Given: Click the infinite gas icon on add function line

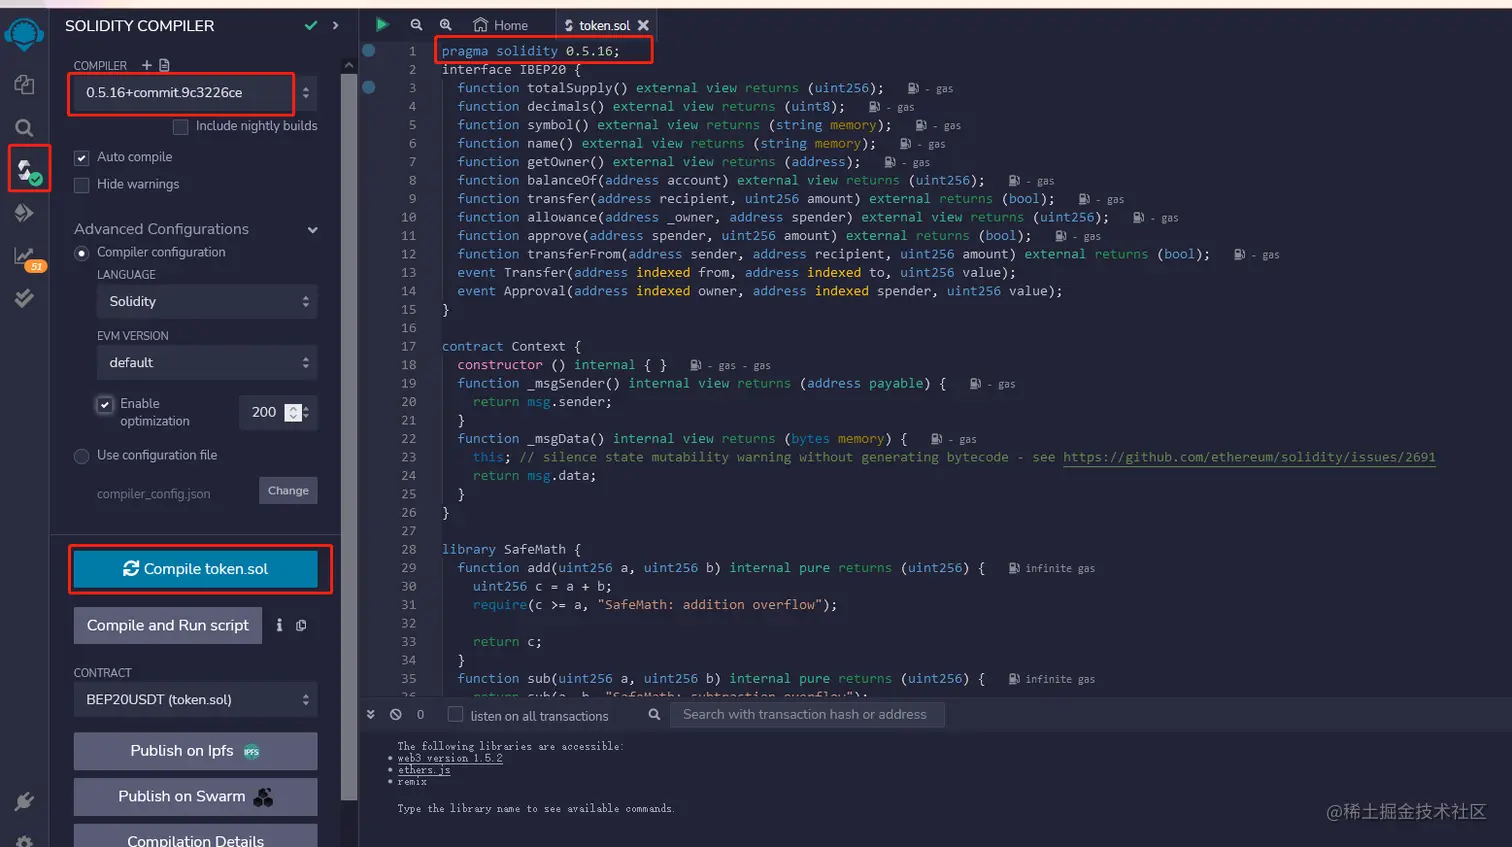Looking at the screenshot, I should (1014, 568).
